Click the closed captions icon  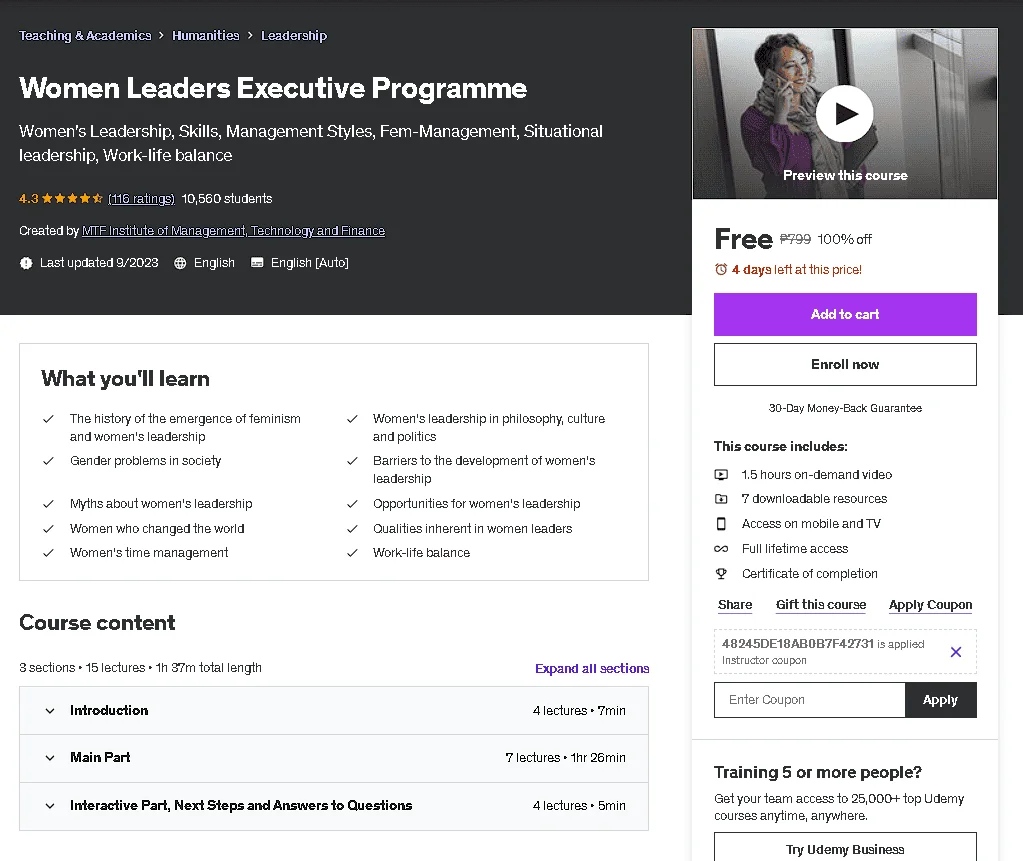click(x=257, y=263)
